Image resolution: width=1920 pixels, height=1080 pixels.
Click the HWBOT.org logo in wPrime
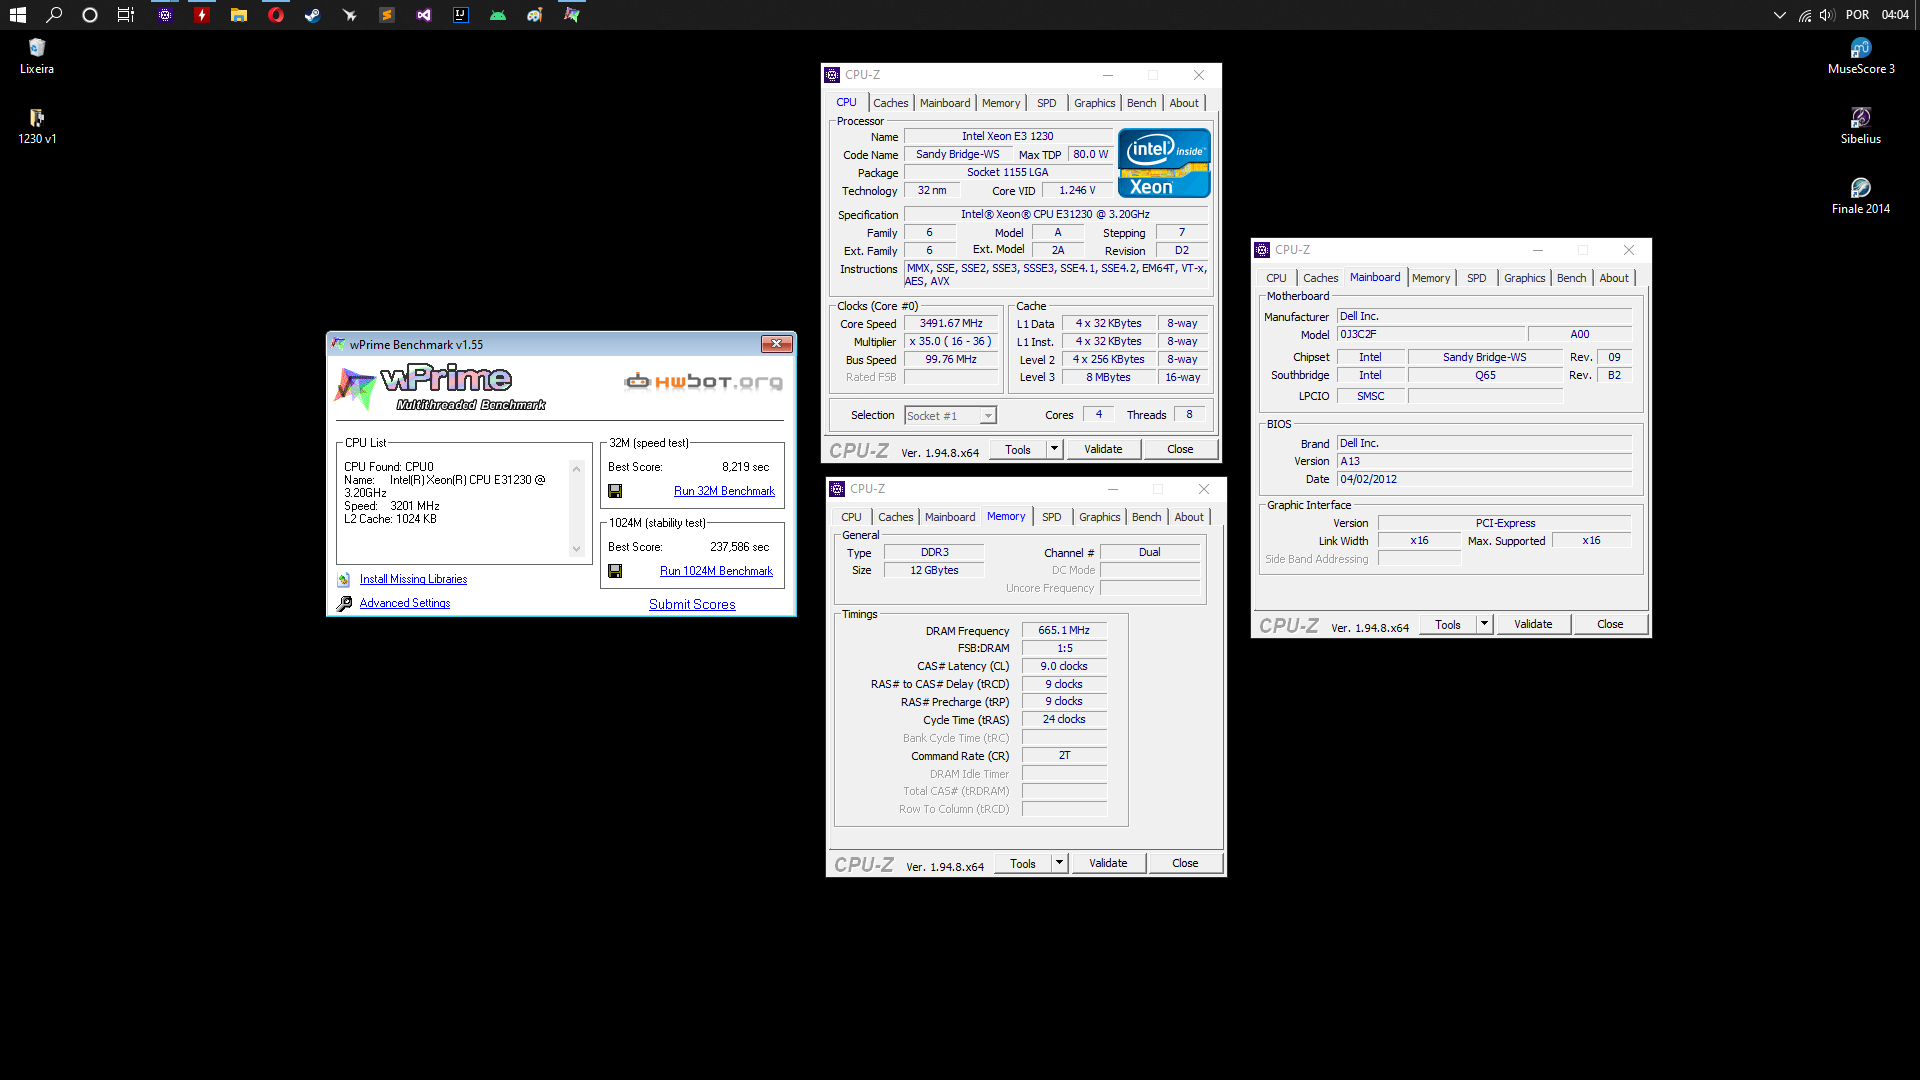coord(704,381)
